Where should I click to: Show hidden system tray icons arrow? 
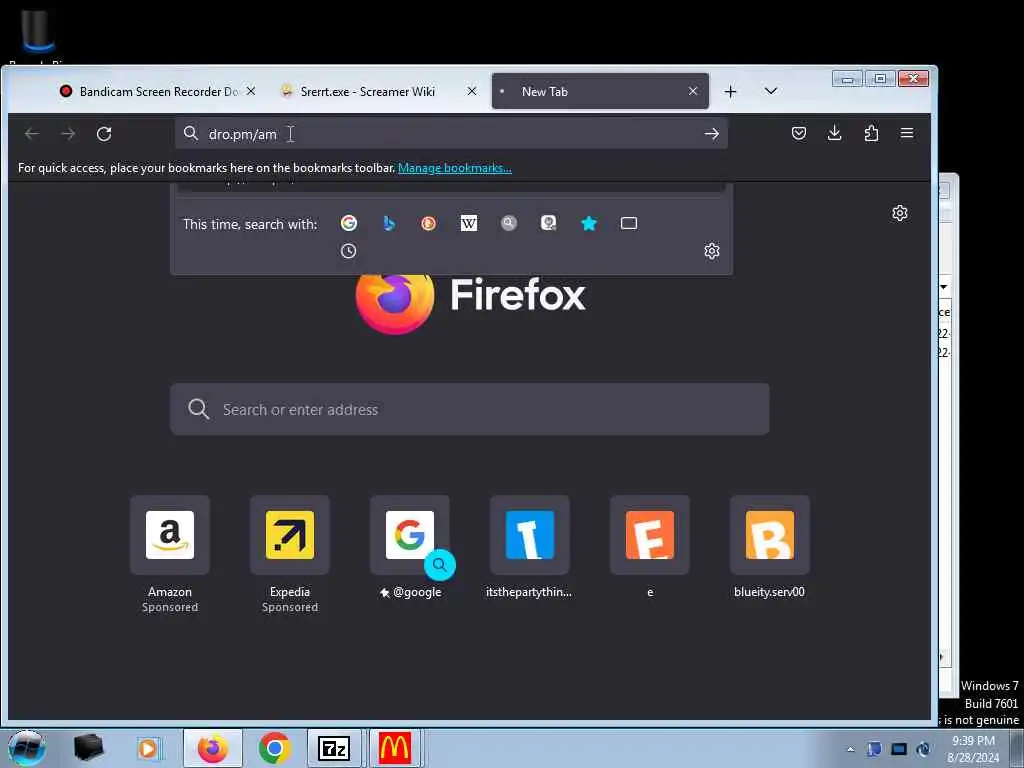tap(850, 749)
